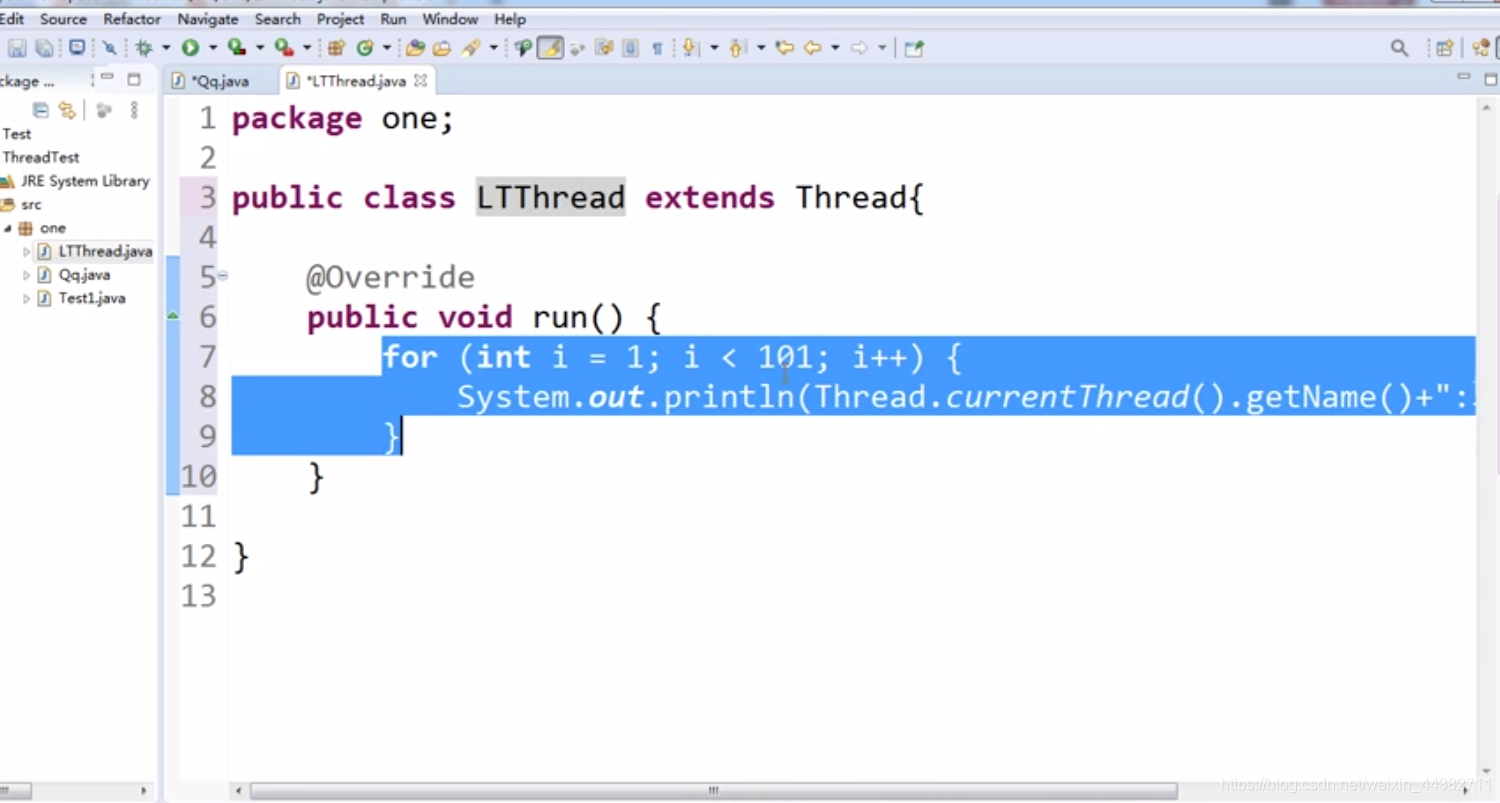Open the Refactor menu
Viewport: 1500px width, 803px height.
coord(132,19)
